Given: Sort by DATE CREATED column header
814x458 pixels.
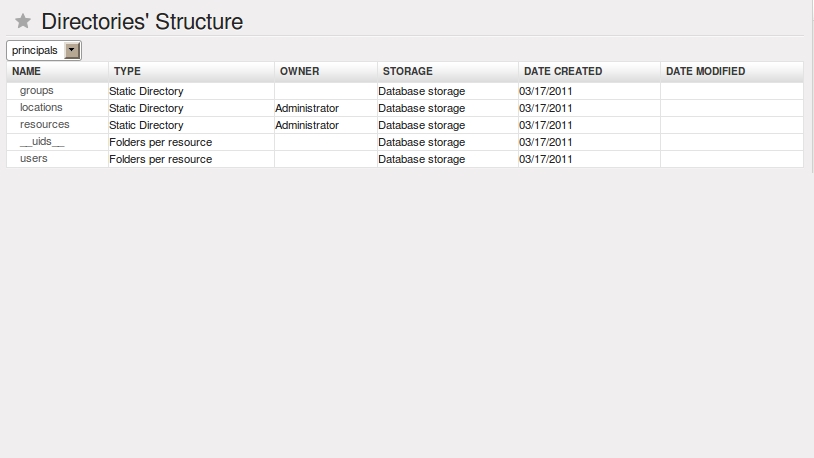Looking at the screenshot, I should click(x=563, y=72).
